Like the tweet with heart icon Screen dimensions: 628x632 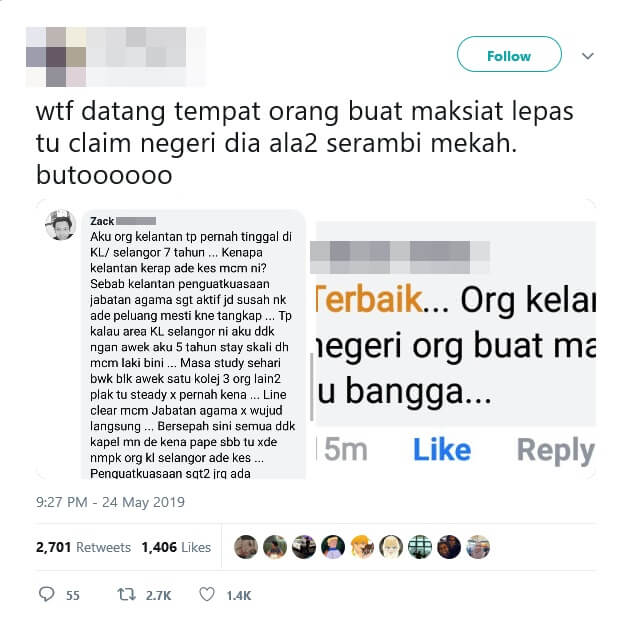coord(207,595)
